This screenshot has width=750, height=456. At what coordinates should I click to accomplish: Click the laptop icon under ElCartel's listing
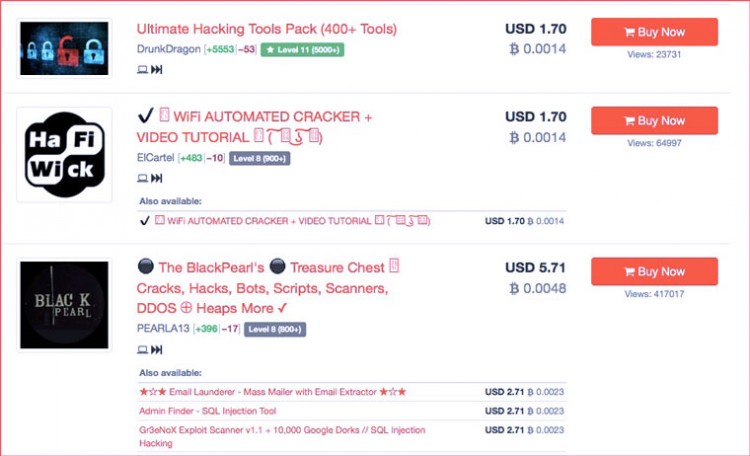142,178
